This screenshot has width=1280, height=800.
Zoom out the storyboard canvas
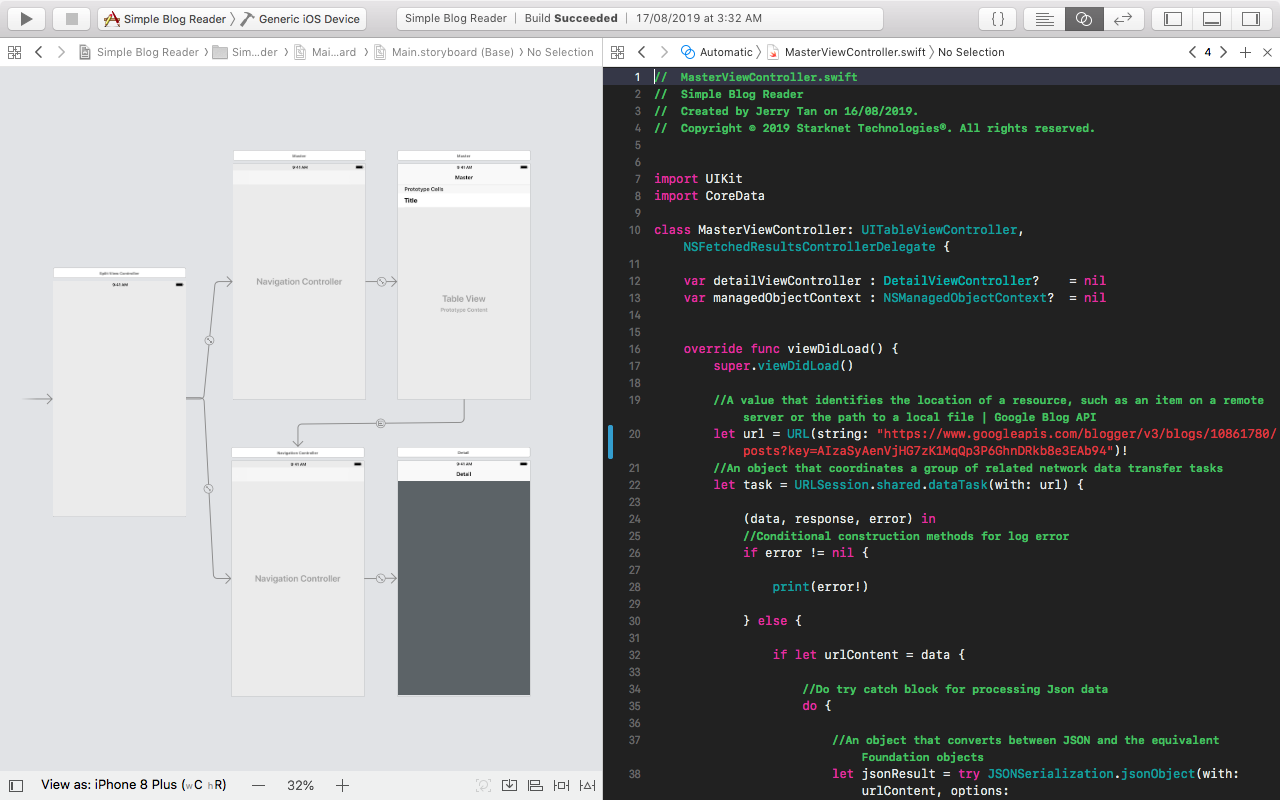coord(258,786)
